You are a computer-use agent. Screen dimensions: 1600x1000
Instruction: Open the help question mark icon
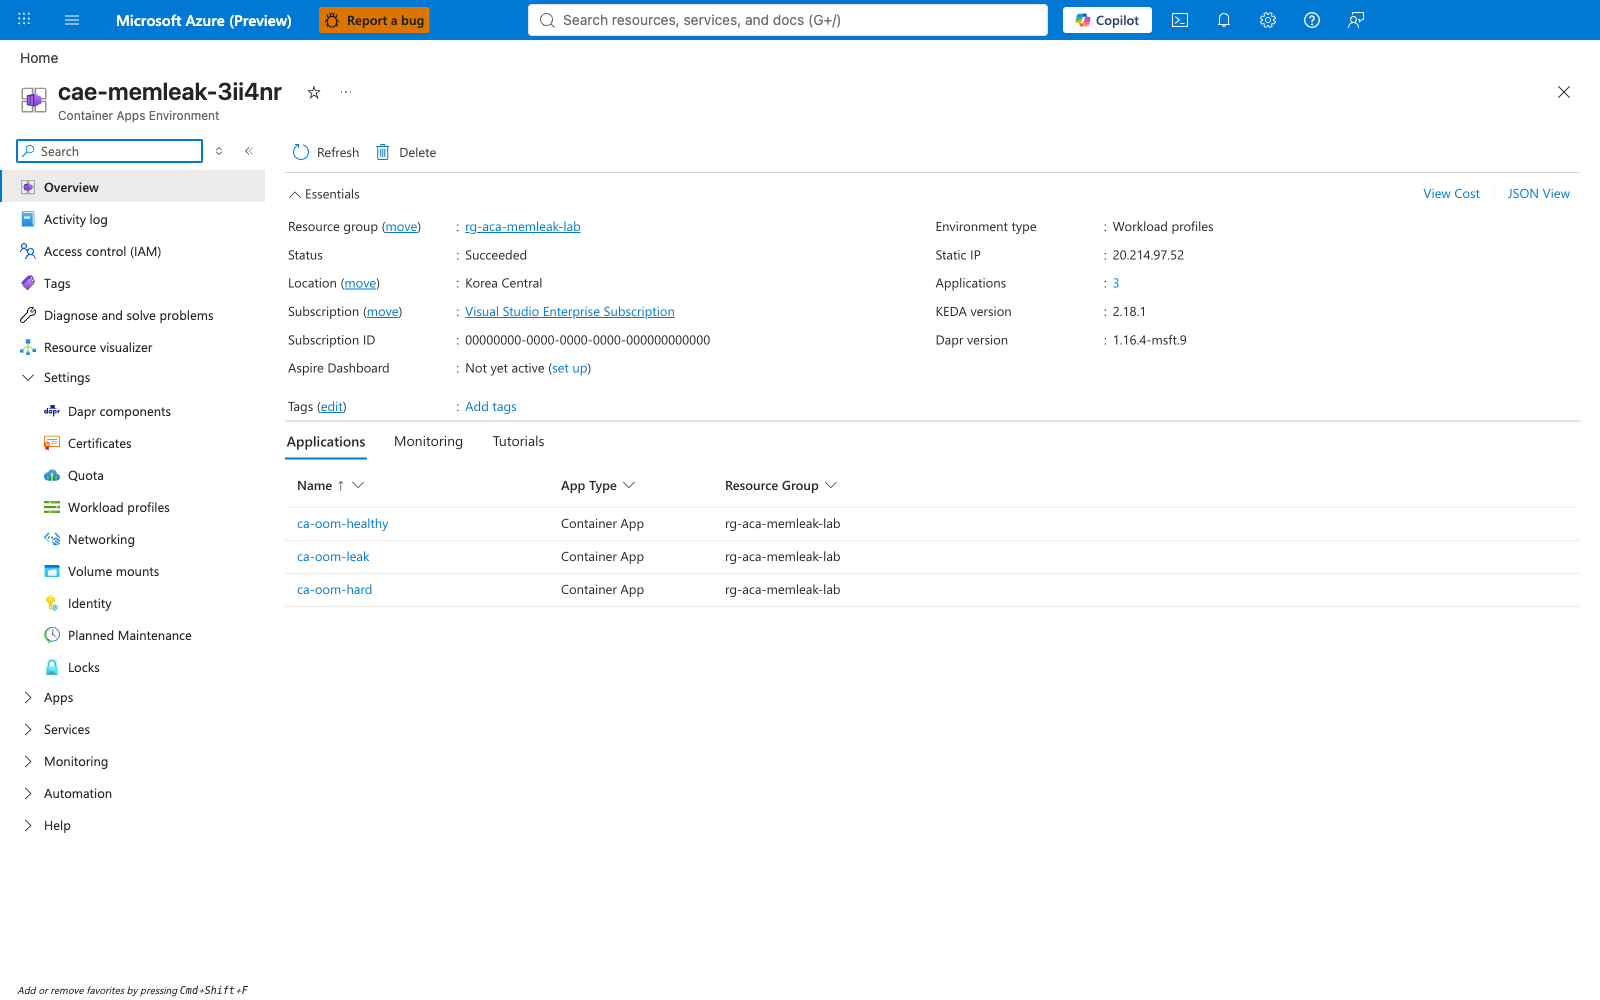[1312, 20]
